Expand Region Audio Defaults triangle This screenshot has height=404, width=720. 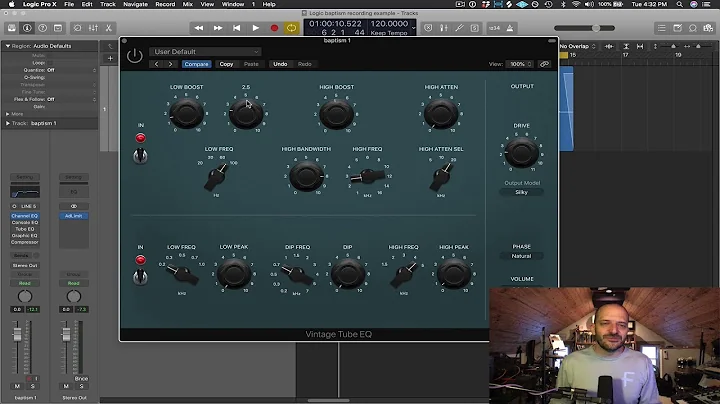[8, 46]
